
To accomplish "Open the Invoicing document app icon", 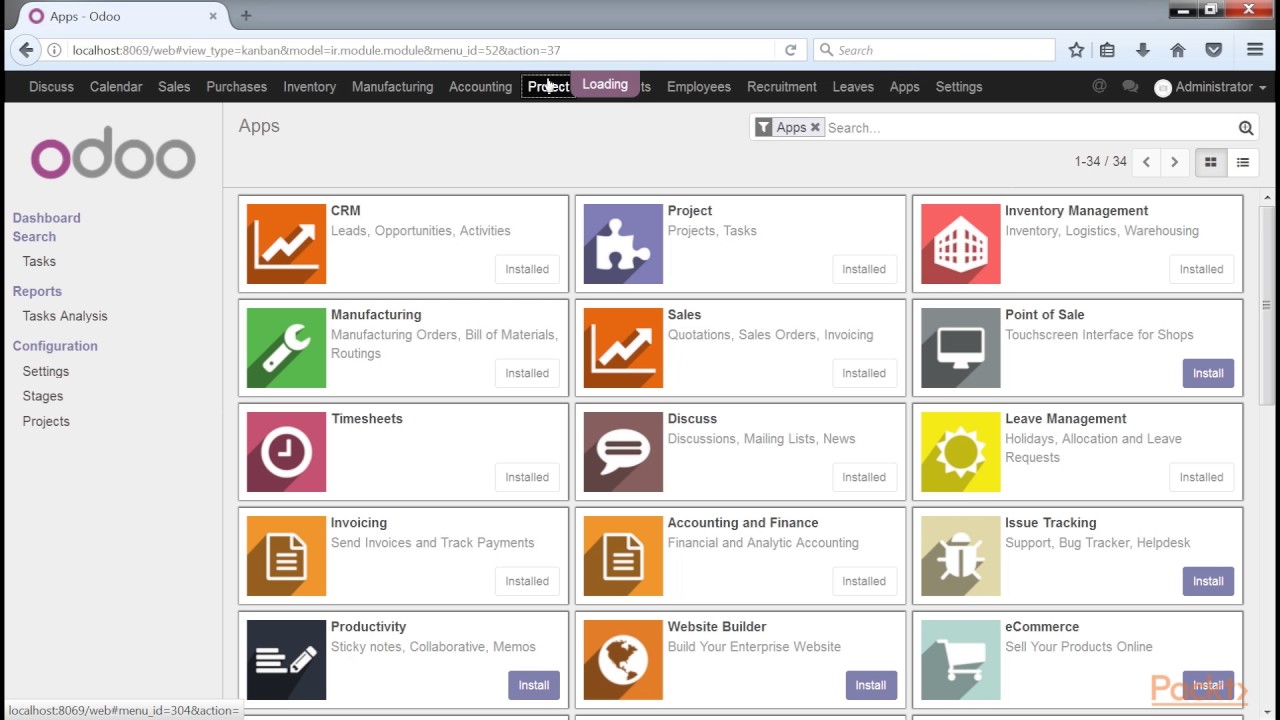I will tap(286, 556).
